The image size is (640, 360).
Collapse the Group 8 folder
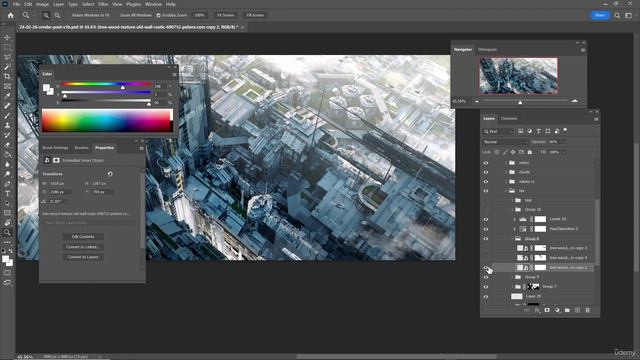(x=512, y=239)
